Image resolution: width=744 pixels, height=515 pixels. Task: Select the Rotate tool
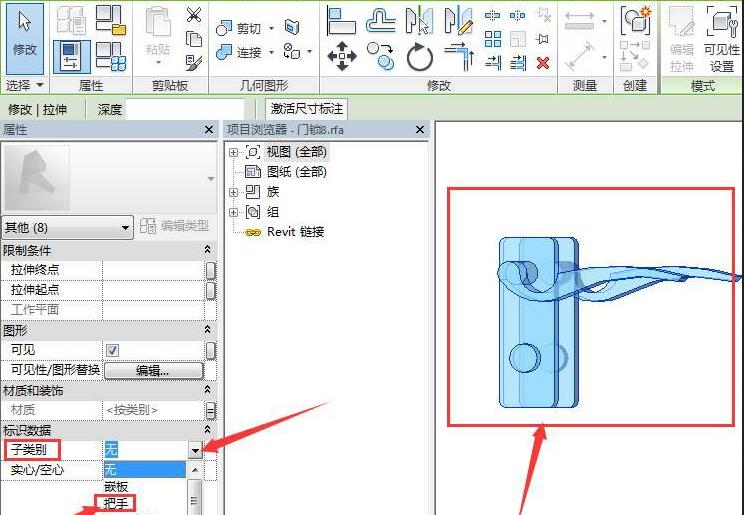(420, 57)
